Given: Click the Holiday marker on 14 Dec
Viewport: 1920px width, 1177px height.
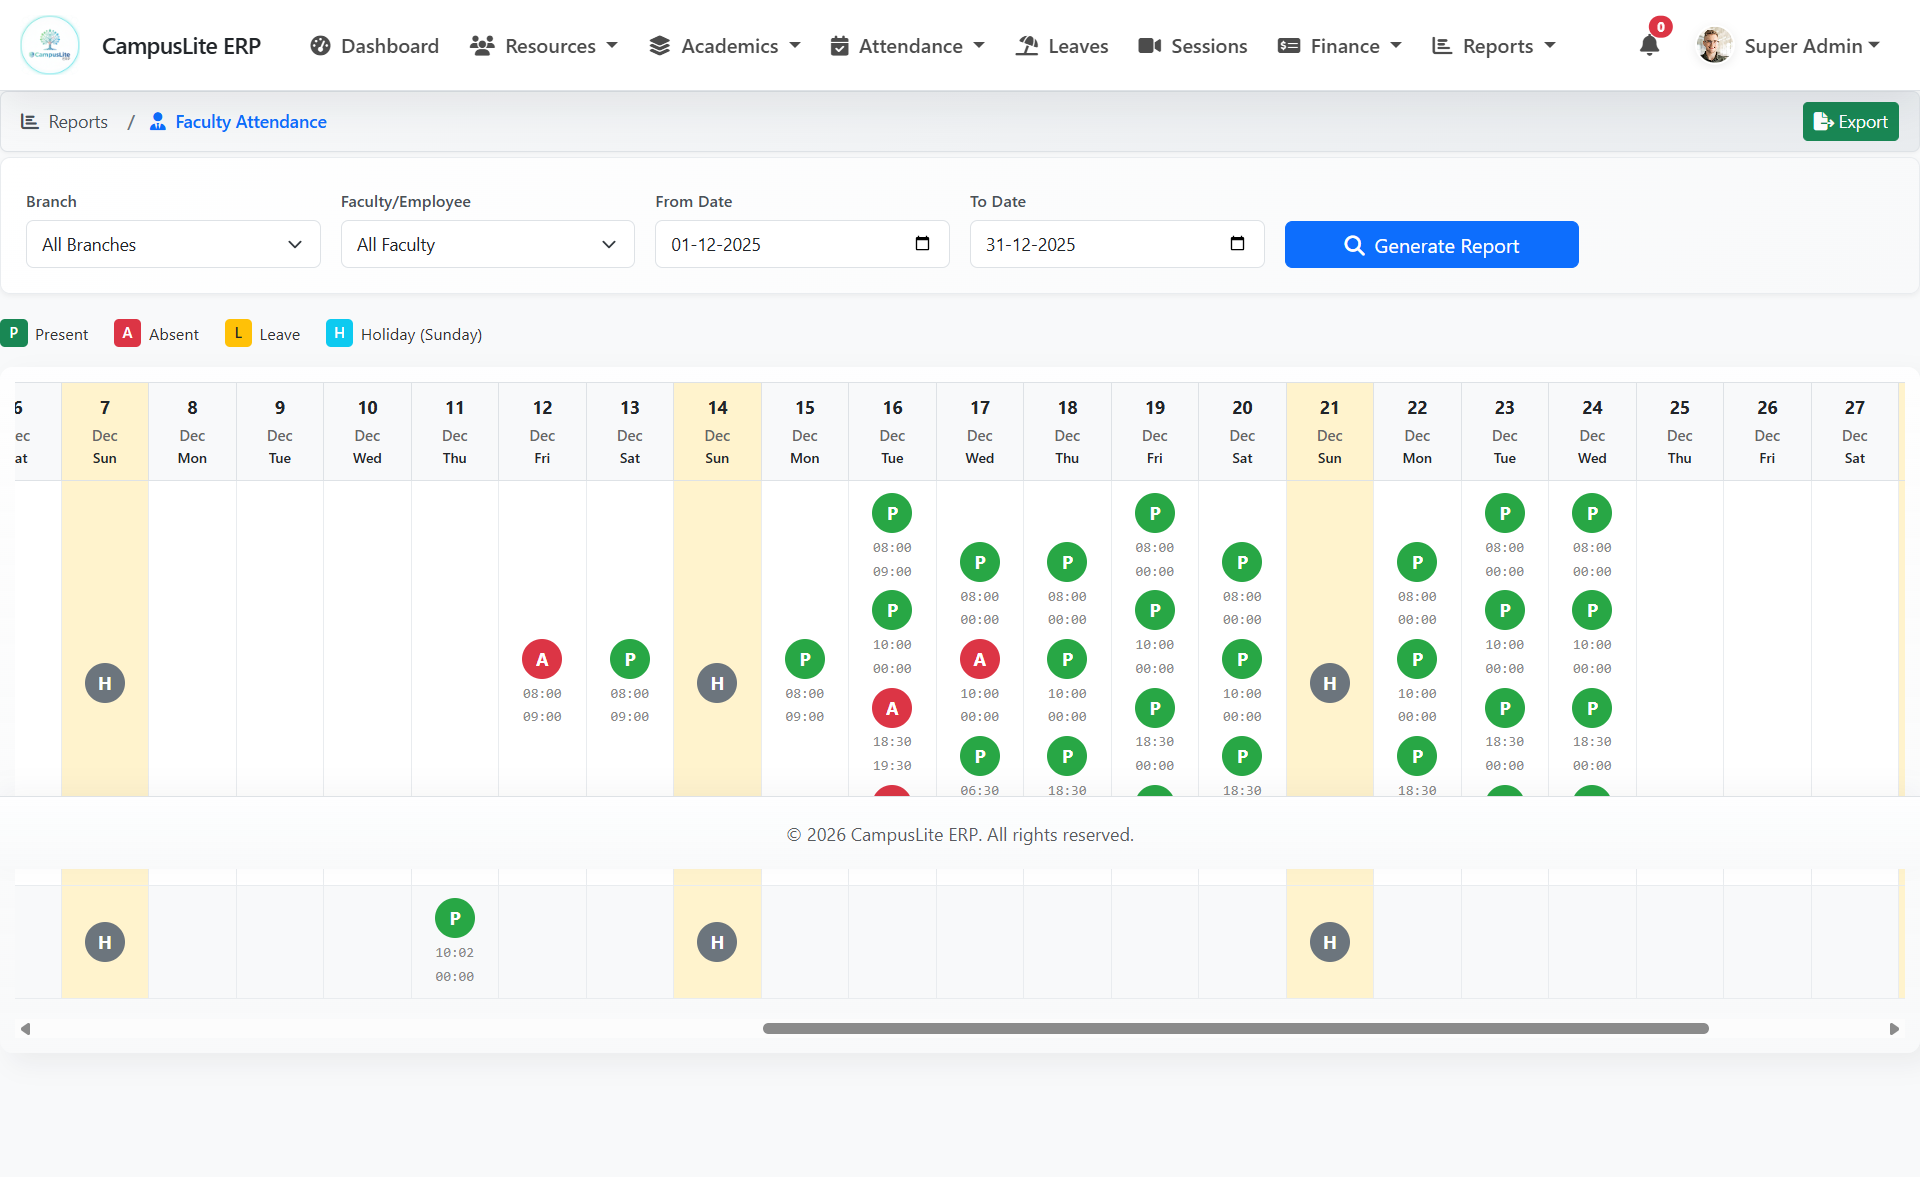Looking at the screenshot, I should pos(717,683).
